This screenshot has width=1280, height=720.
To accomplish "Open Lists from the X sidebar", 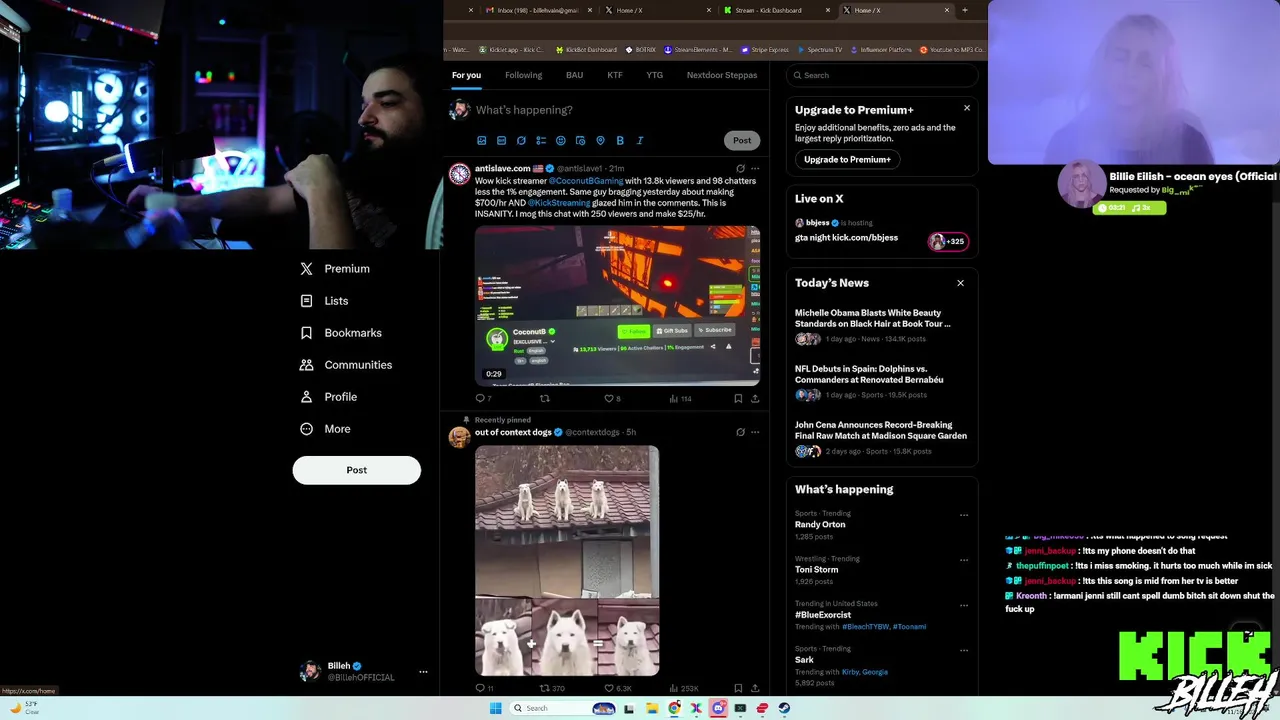I will click(x=324, y=301).
